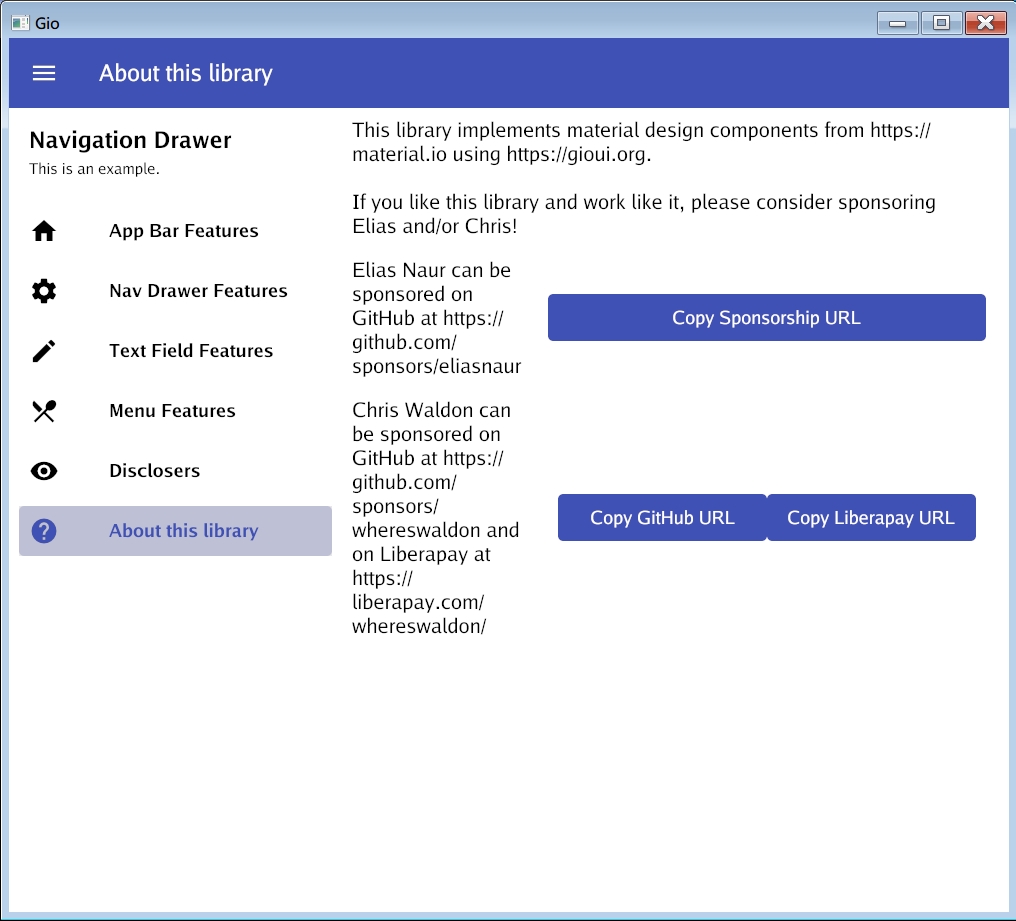The width and height of the screenshot is (1016, 921).
Task: Click the Navigation Drawer heading
Action: (x=131, y=140)
